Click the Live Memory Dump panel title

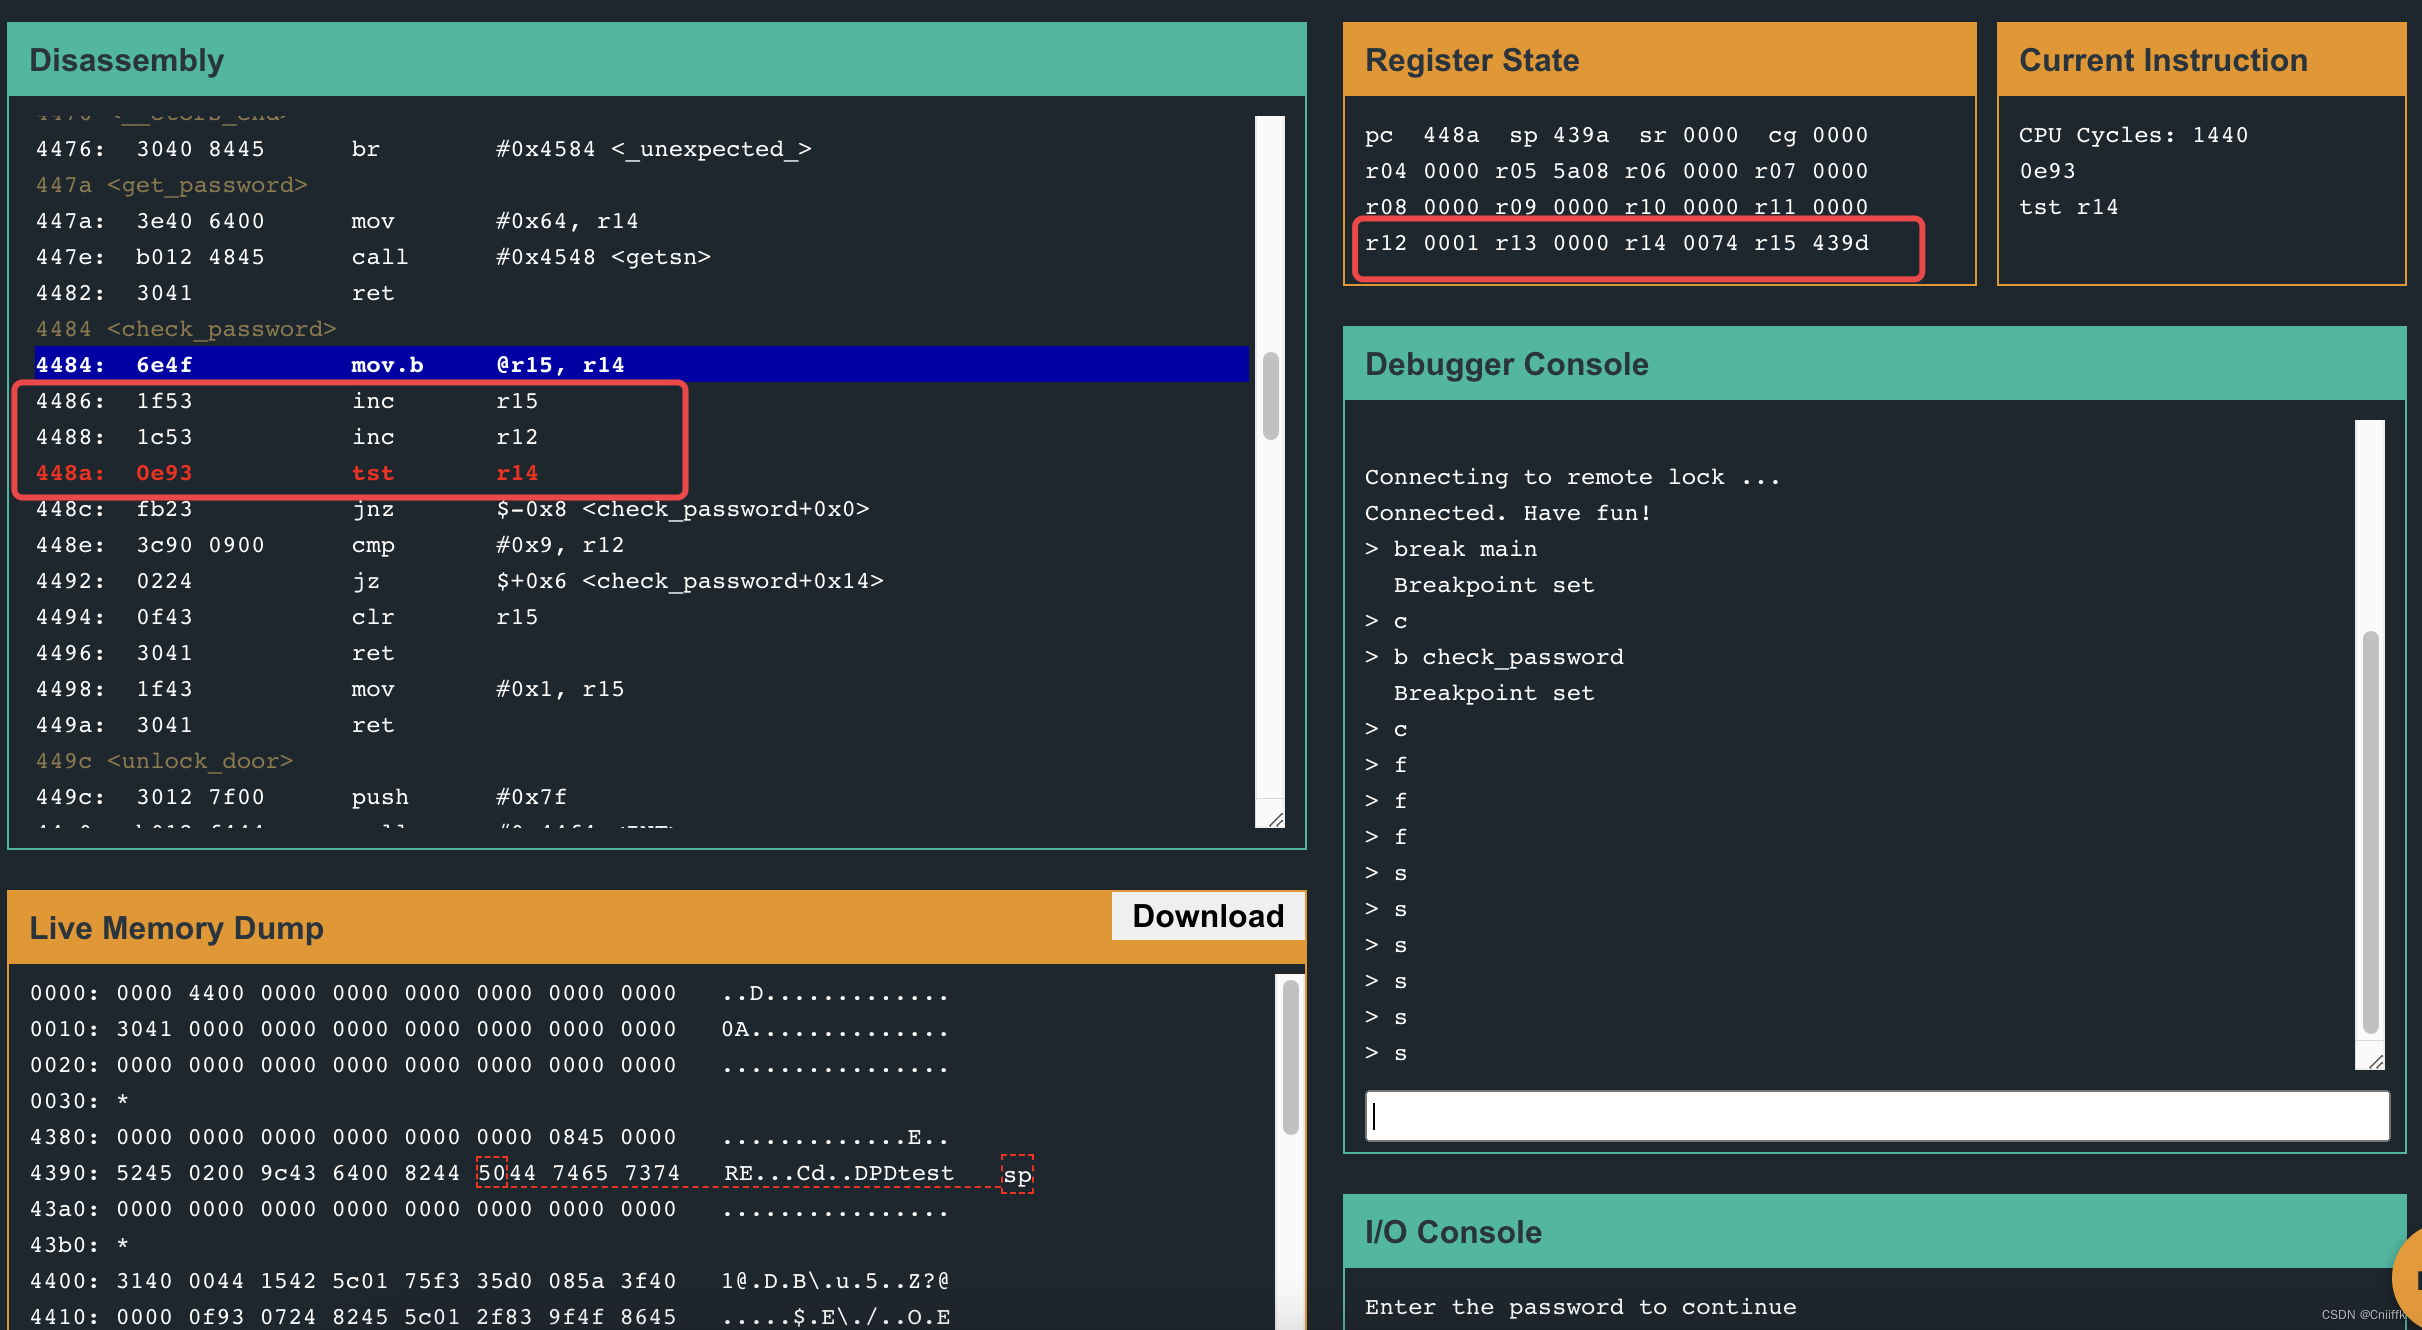tap(176, 928)
